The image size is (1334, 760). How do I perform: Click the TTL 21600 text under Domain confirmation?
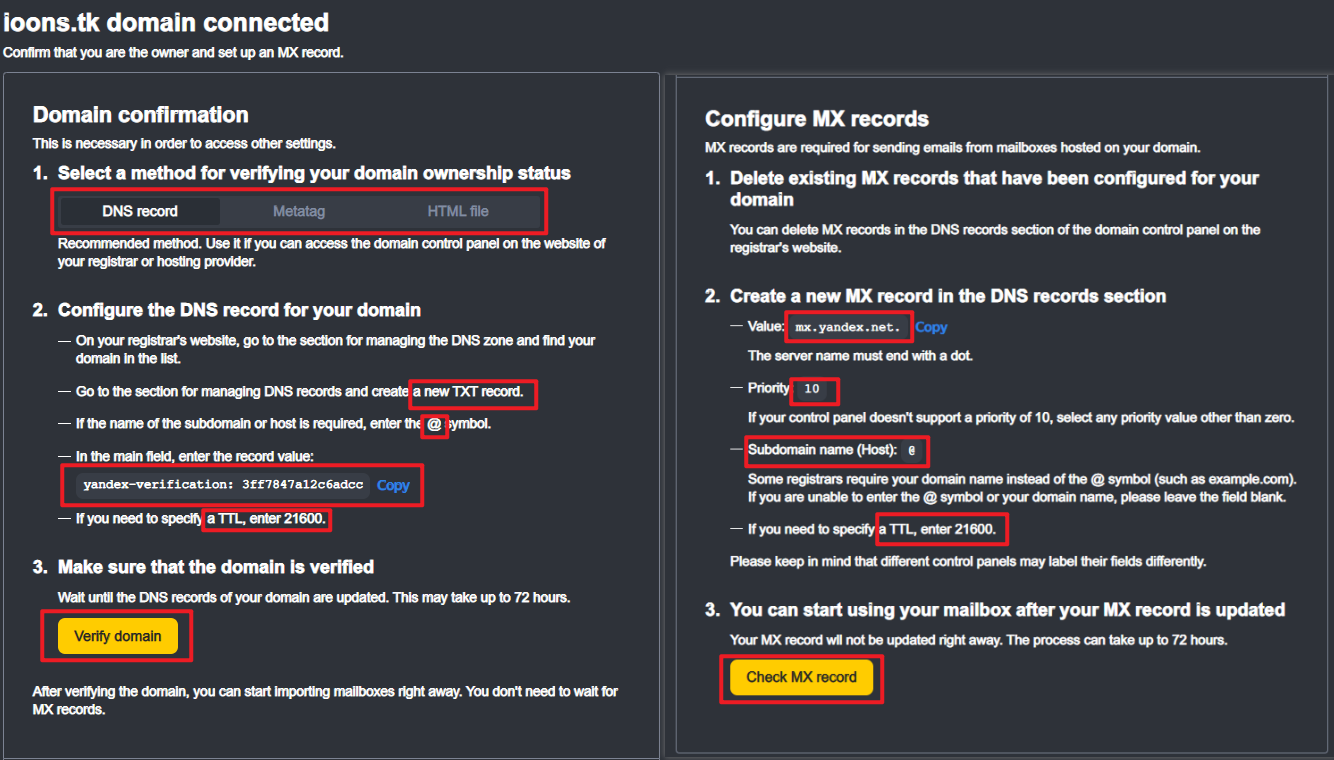click(x=267, y=519)
